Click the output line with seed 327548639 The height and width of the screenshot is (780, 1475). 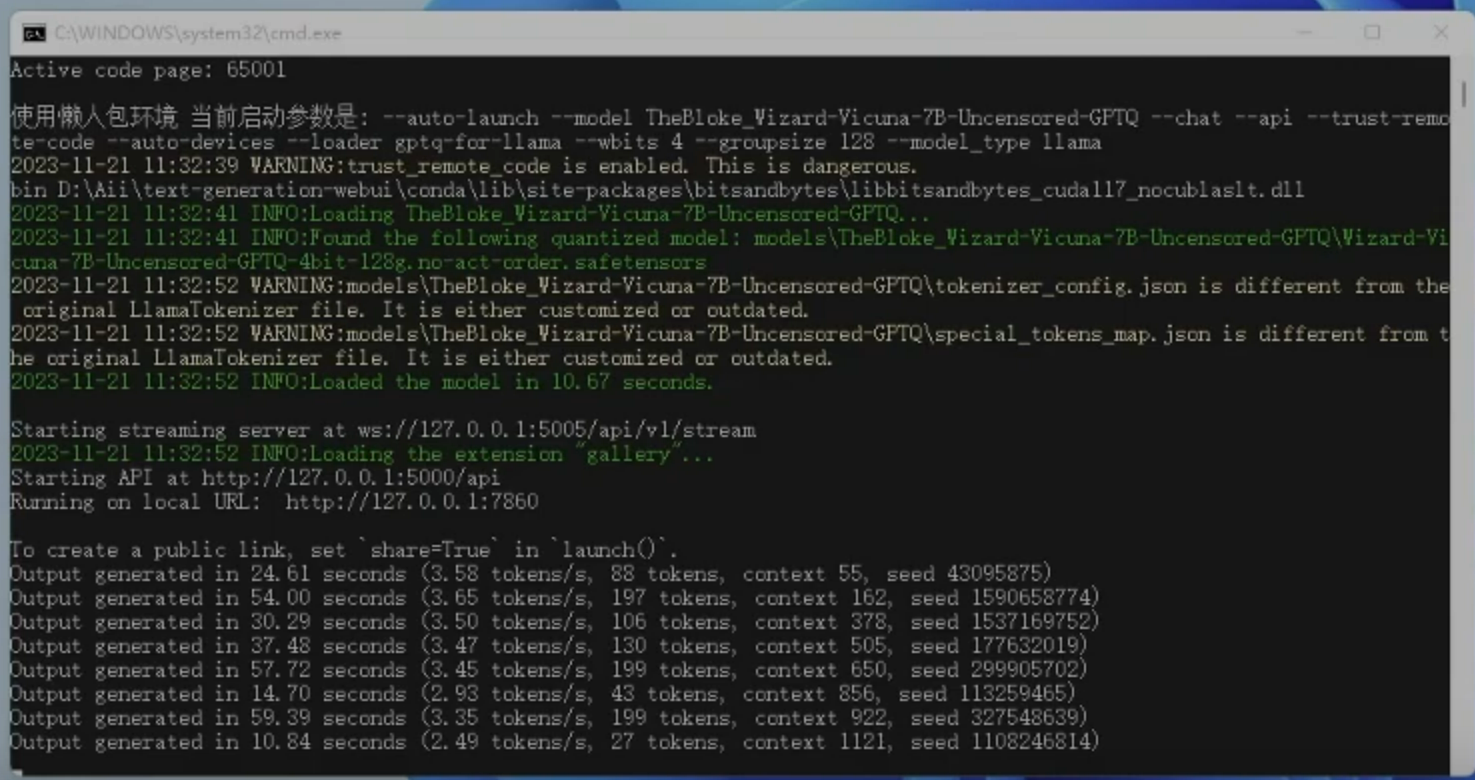click(x=549, y=718)
